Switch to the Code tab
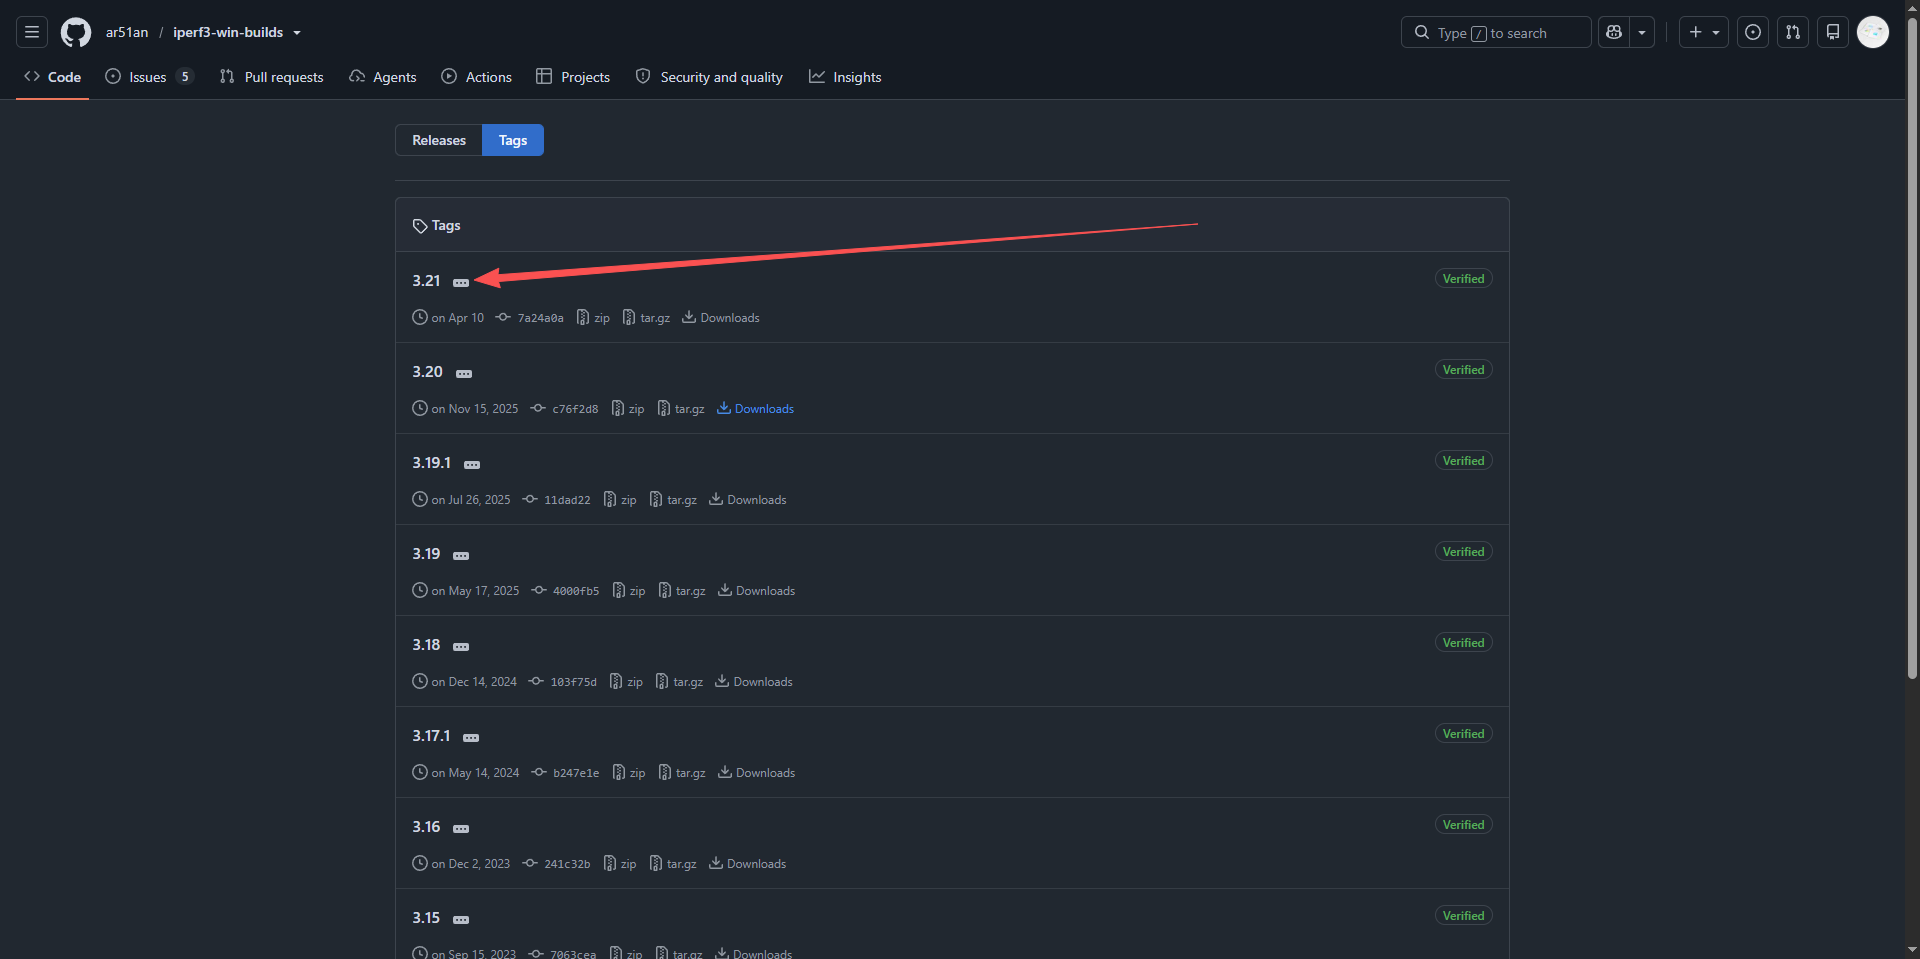1920x959 pixels. click(53, 77)
